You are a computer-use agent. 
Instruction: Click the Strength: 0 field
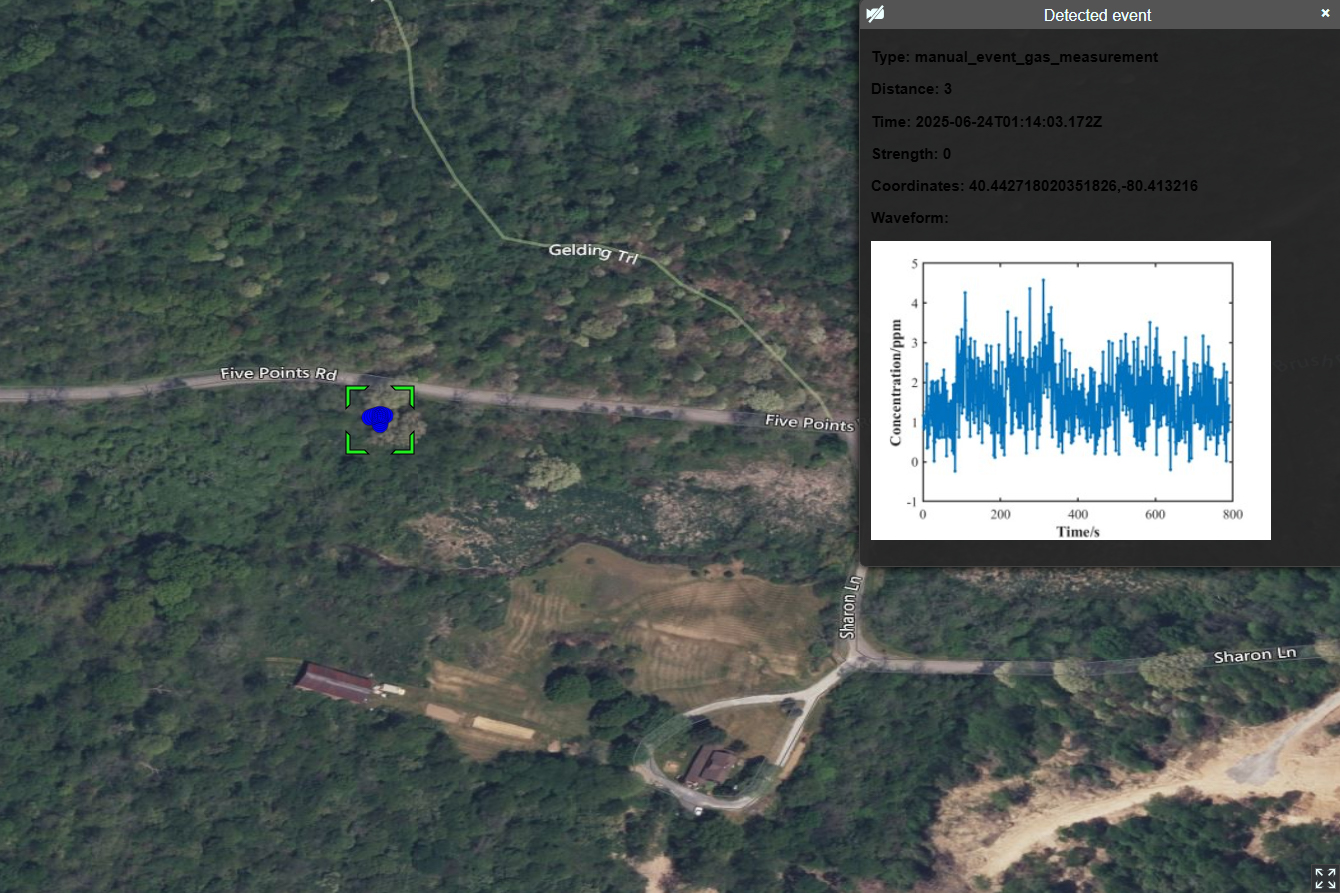tap(911, 154)
